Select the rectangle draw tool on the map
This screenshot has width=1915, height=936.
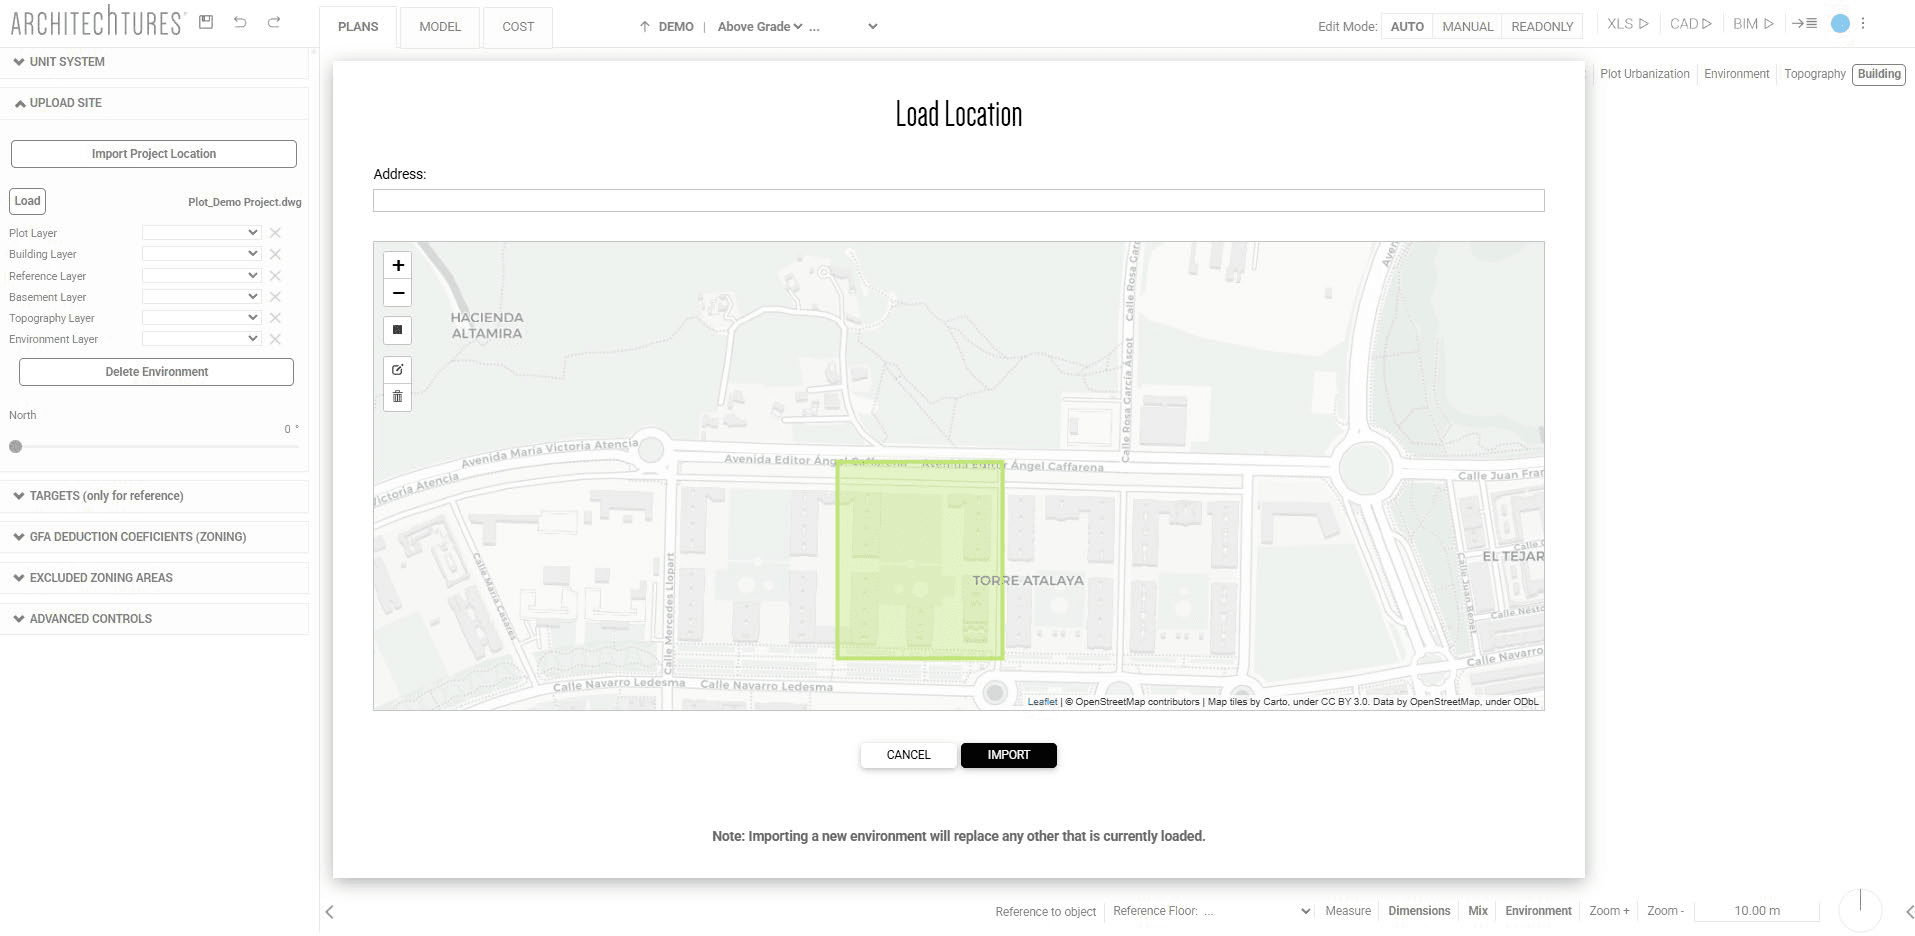coord(397,330)
